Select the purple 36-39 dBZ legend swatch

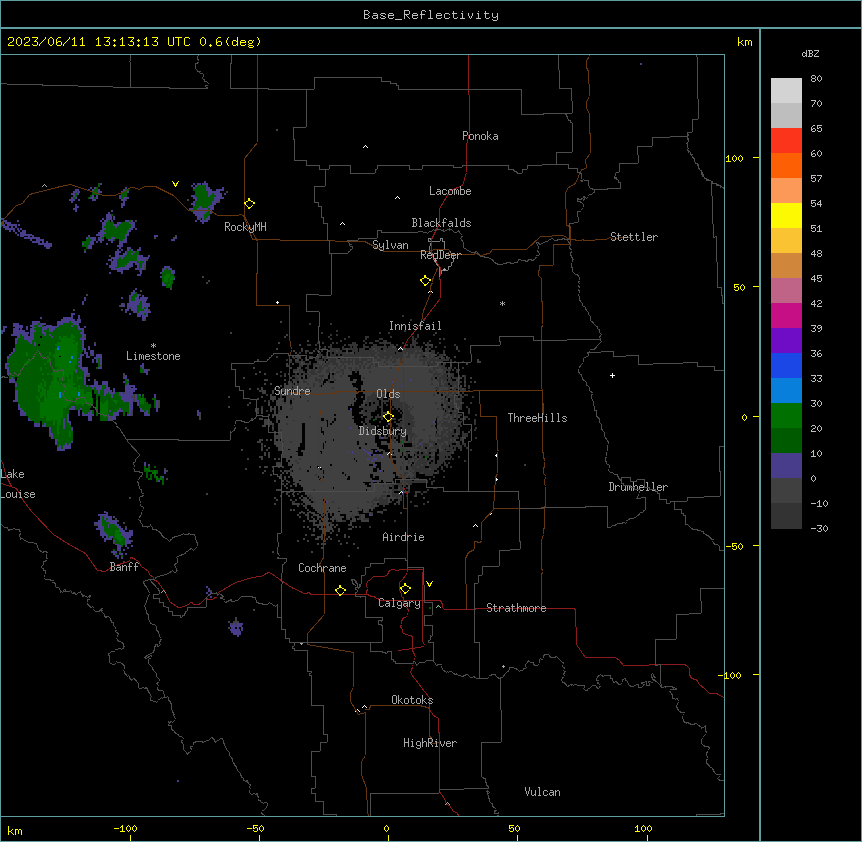pyautogui.click(x=786, y=340)
